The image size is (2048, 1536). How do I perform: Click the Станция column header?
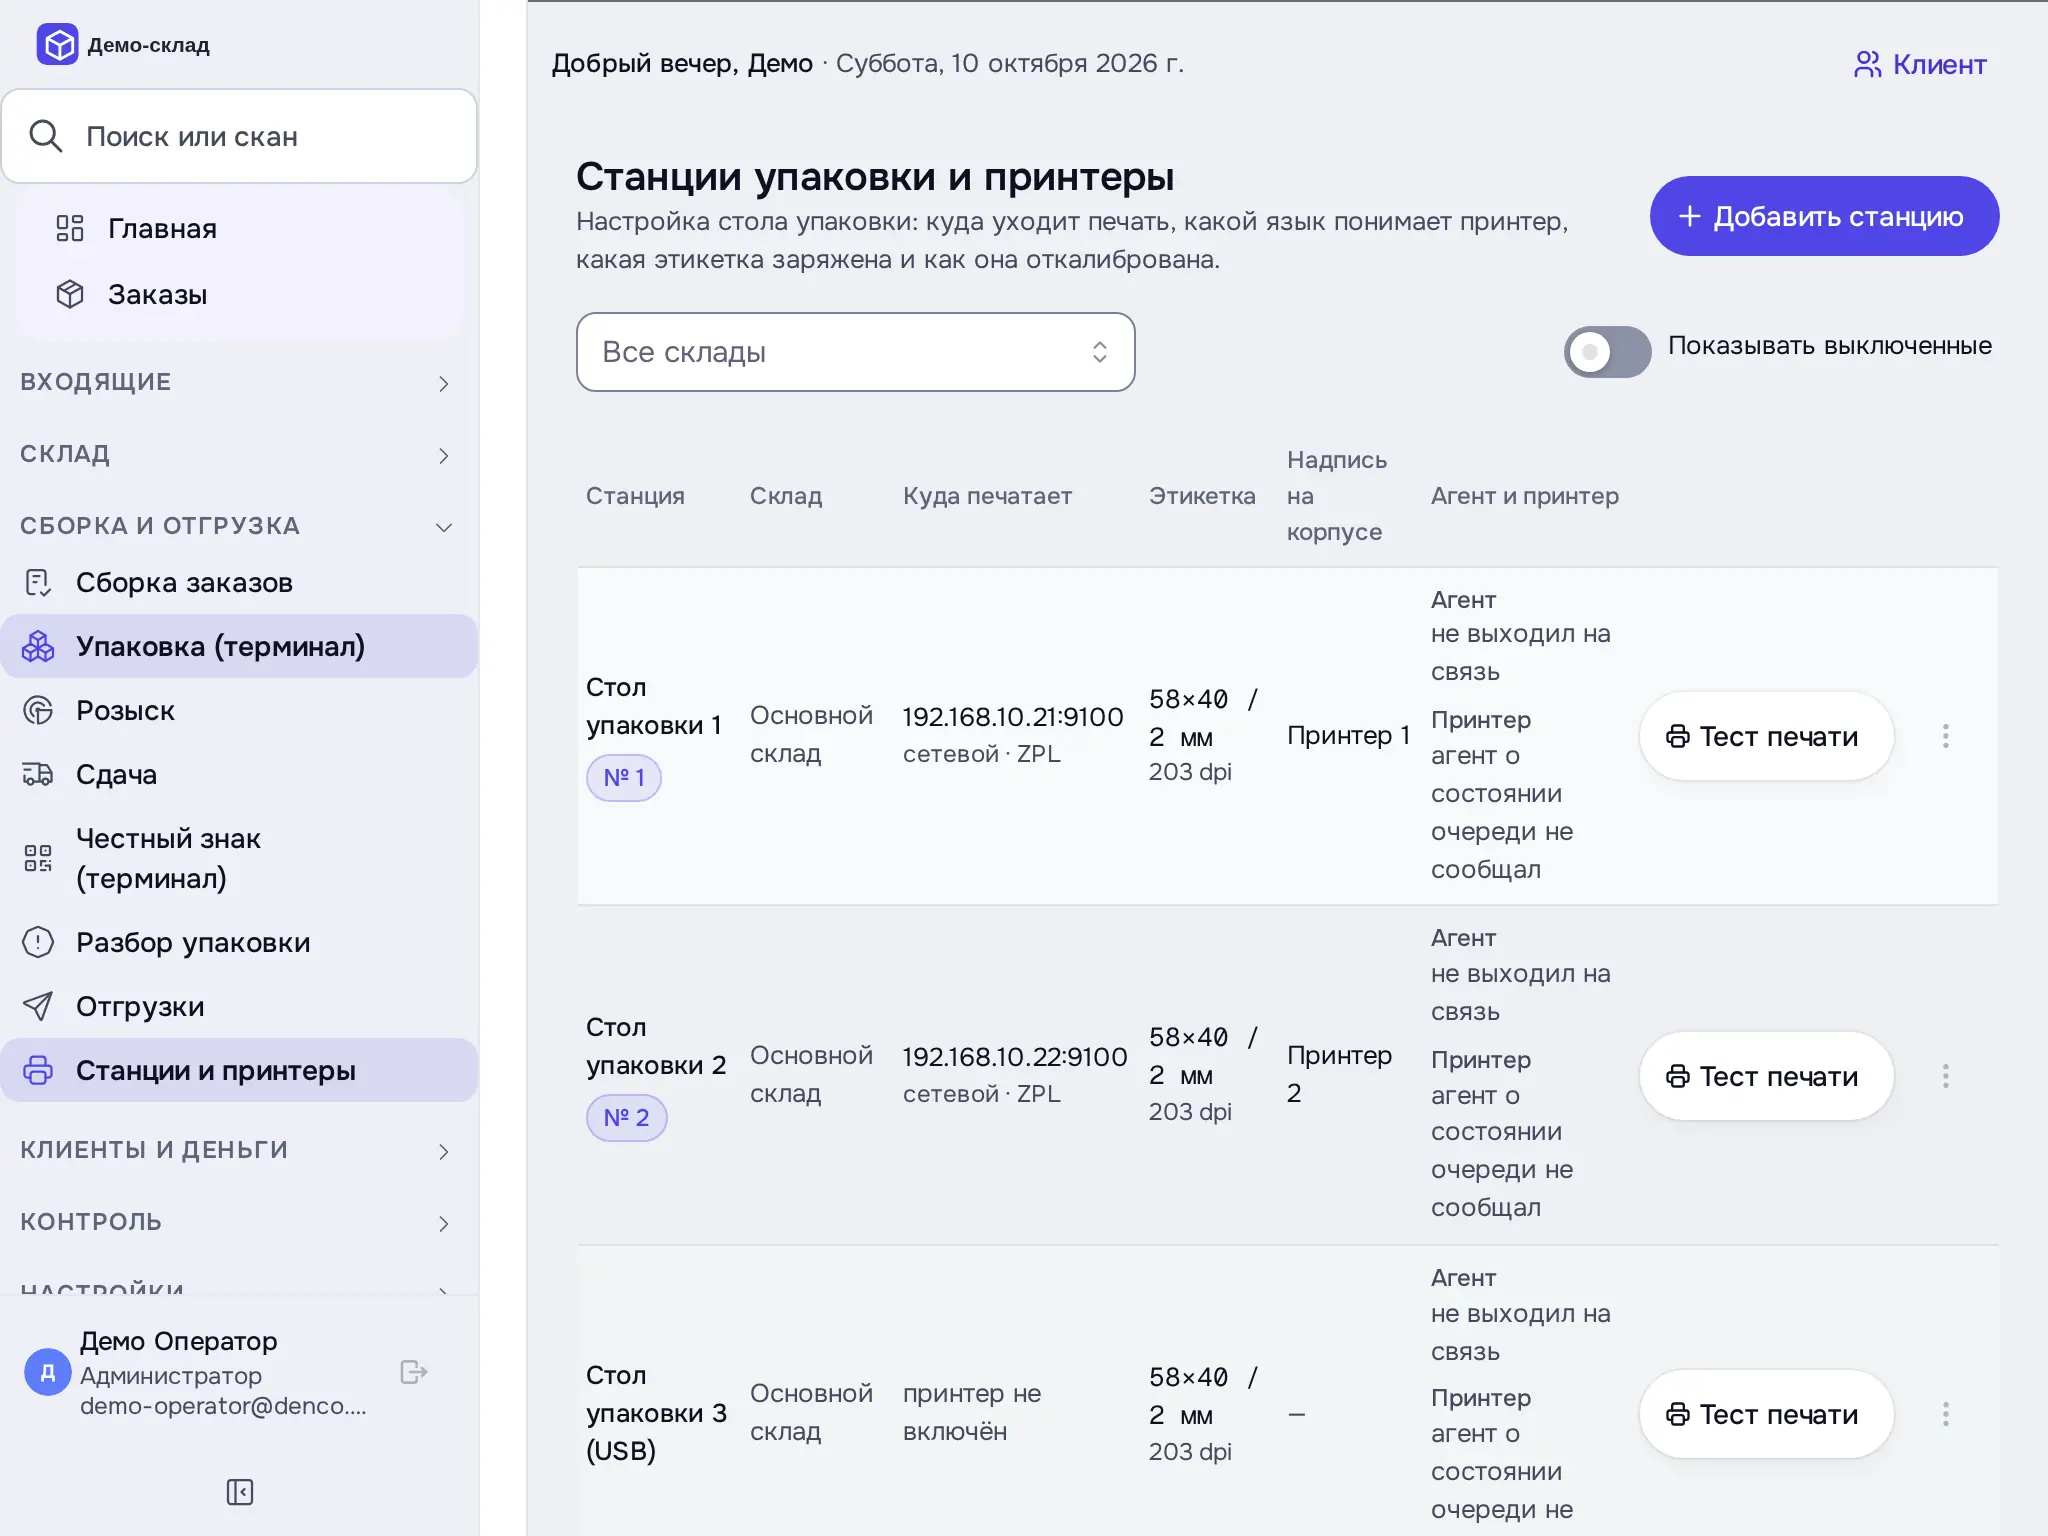[x=635, y=496]
